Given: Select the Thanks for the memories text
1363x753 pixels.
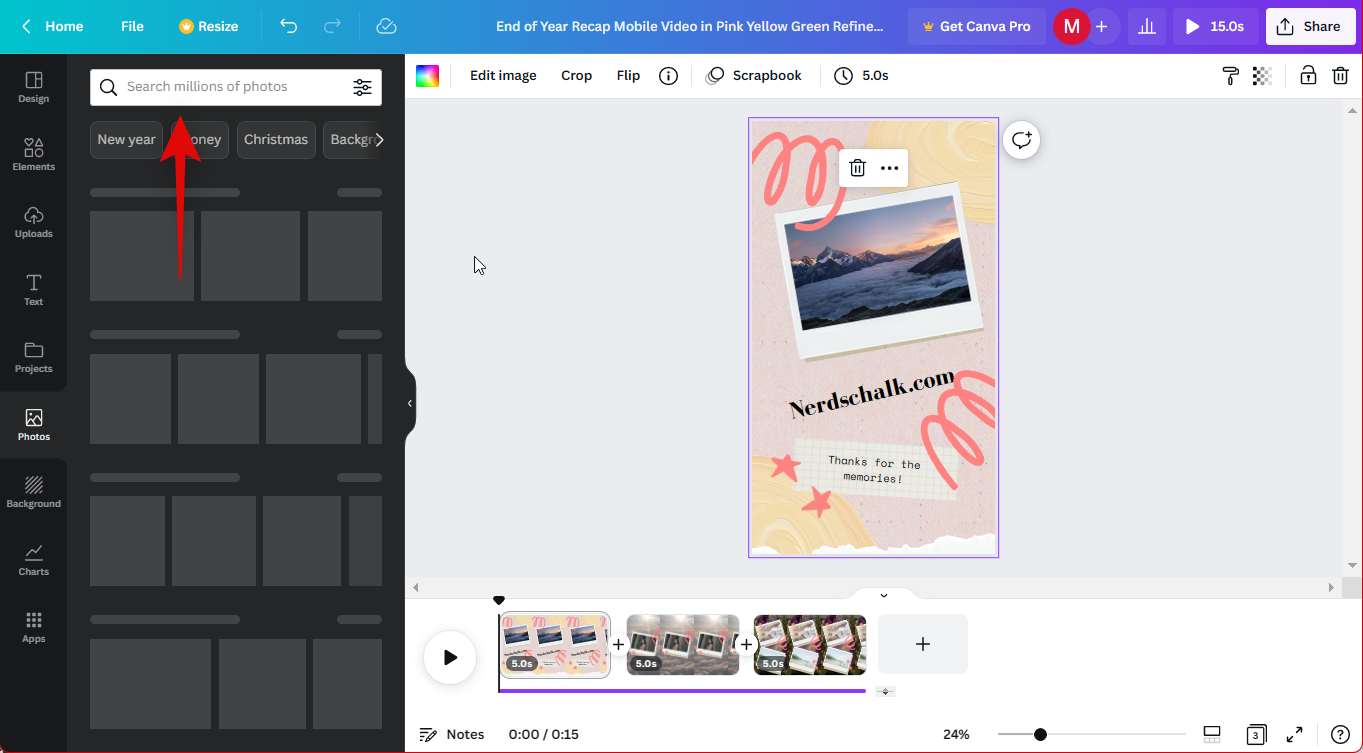Looking at the screenshot, I should [874, 470].
